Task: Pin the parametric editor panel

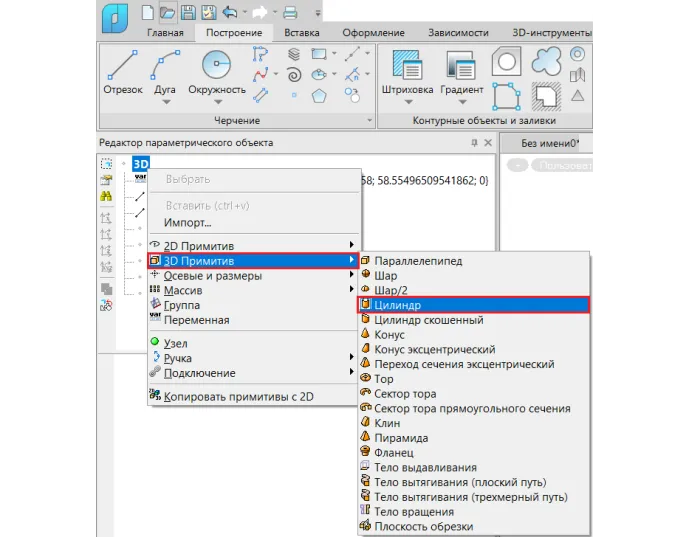Action: click(474, 143)
